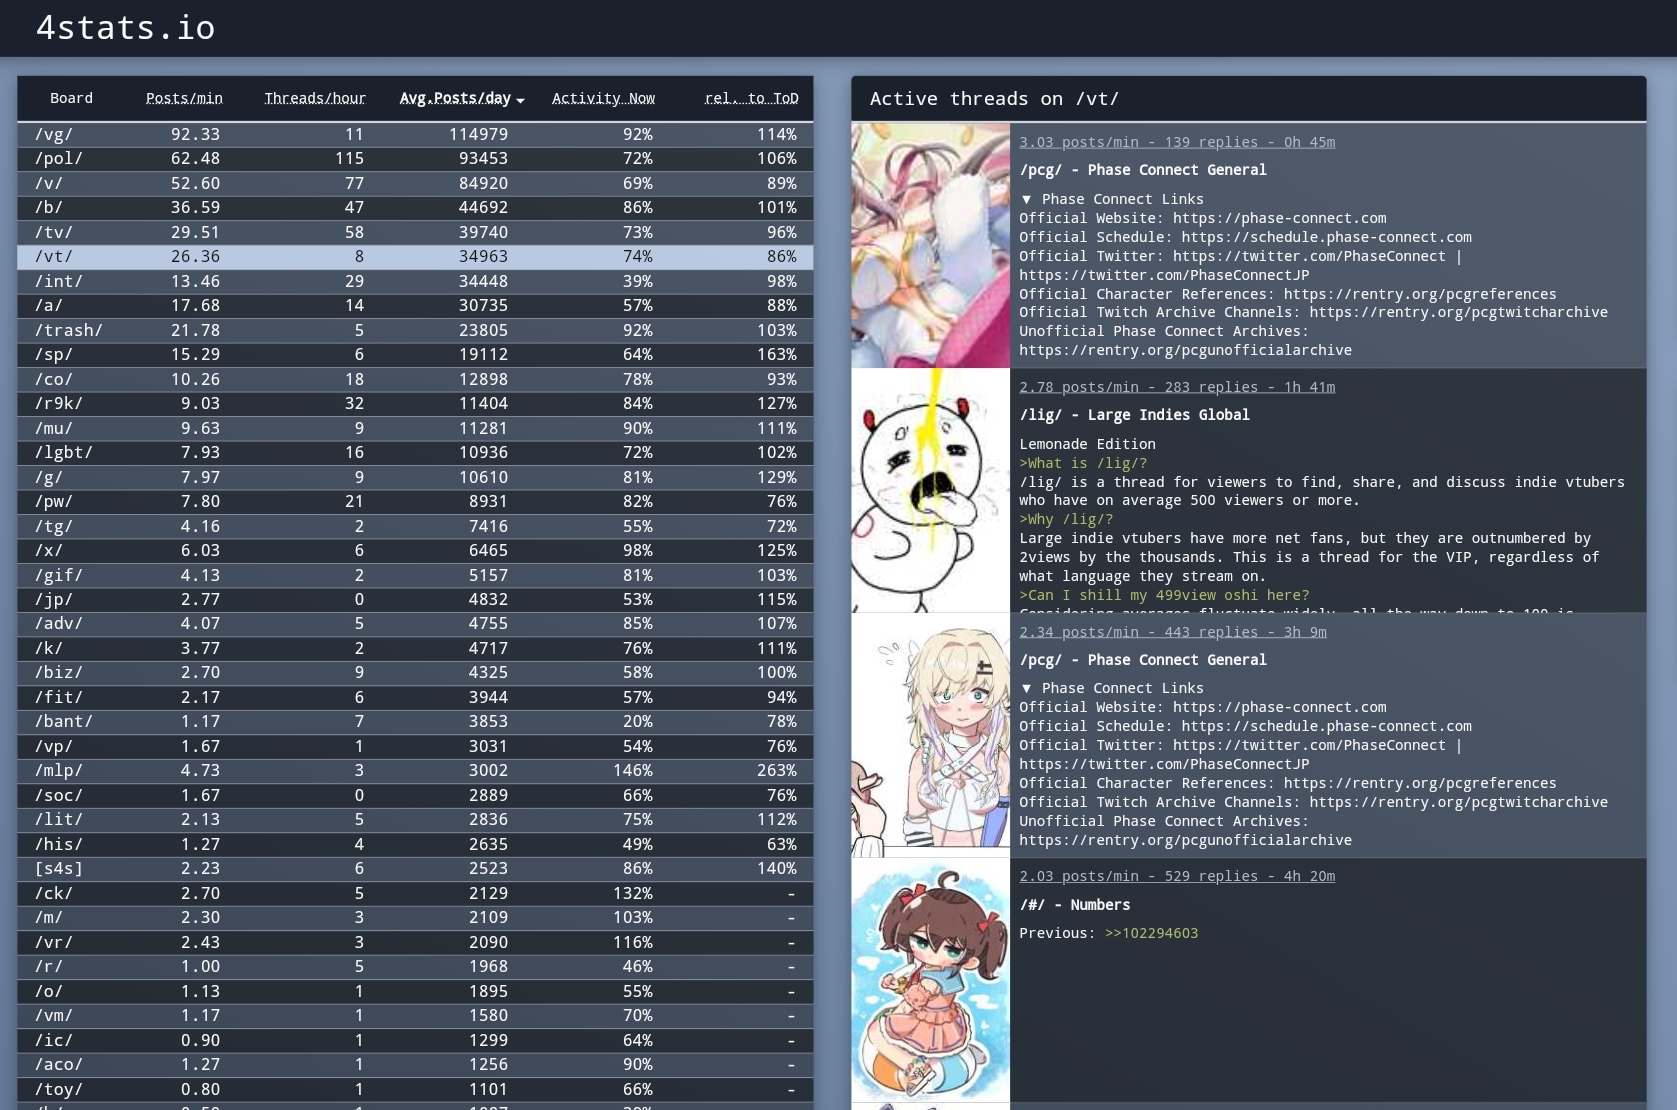The height and width of the screenshot is (1110, 1677).
Task: Follow the >>102294603 previous thread quote link
Action: pos(1151,933)
